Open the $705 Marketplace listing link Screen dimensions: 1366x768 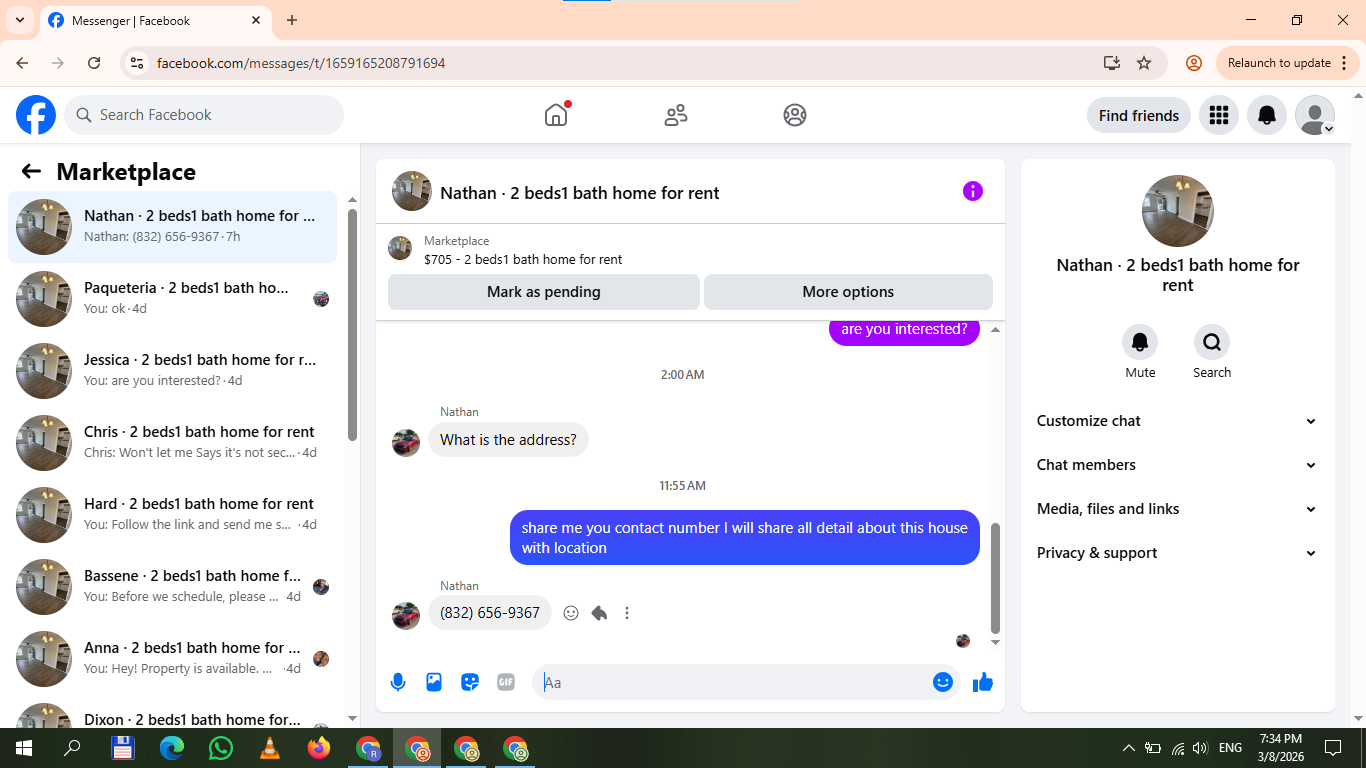pyautogui.click(x=523, y=259)
